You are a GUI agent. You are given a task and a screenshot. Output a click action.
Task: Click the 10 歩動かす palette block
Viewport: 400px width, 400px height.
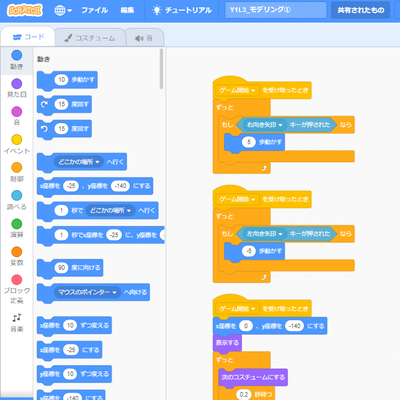click(x=67, y=80)
